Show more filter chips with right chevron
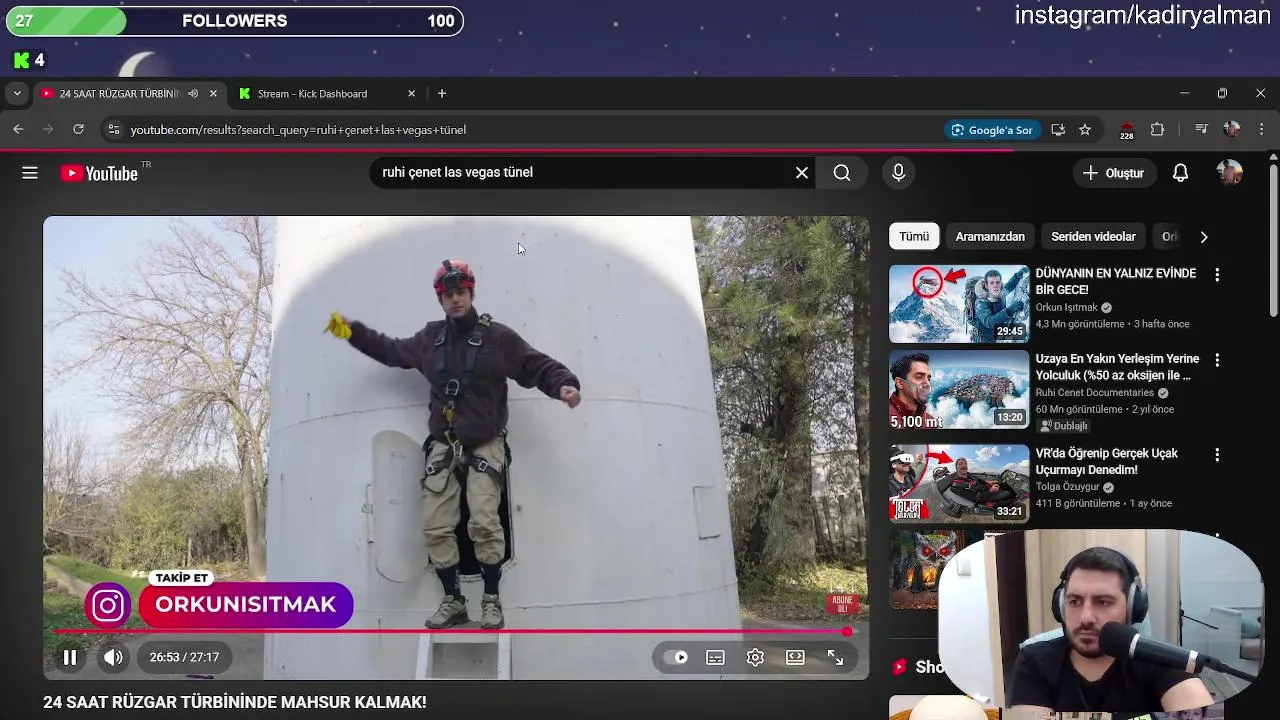This screenshot has width=1280, height=720. [1203, 237]
